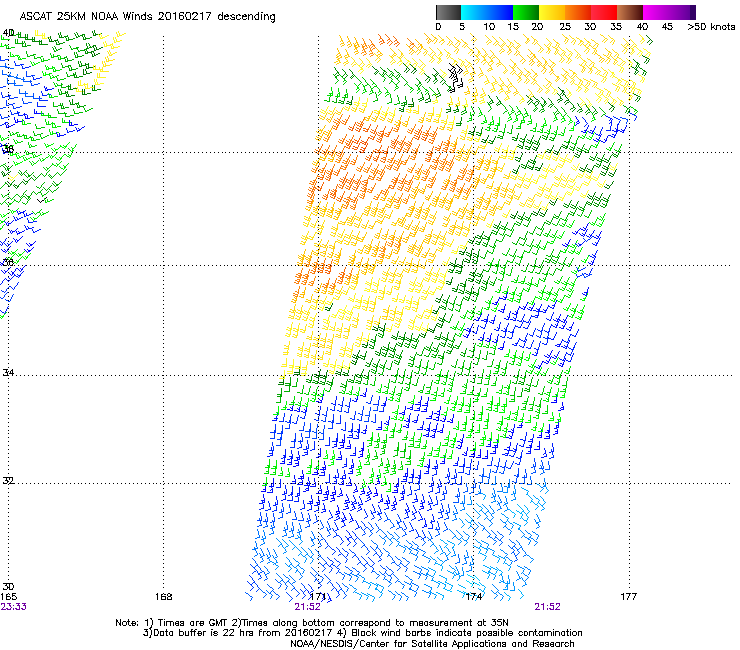Click the longitude label '177'
This screenshot has height=650, width=740.
point(629,597)
